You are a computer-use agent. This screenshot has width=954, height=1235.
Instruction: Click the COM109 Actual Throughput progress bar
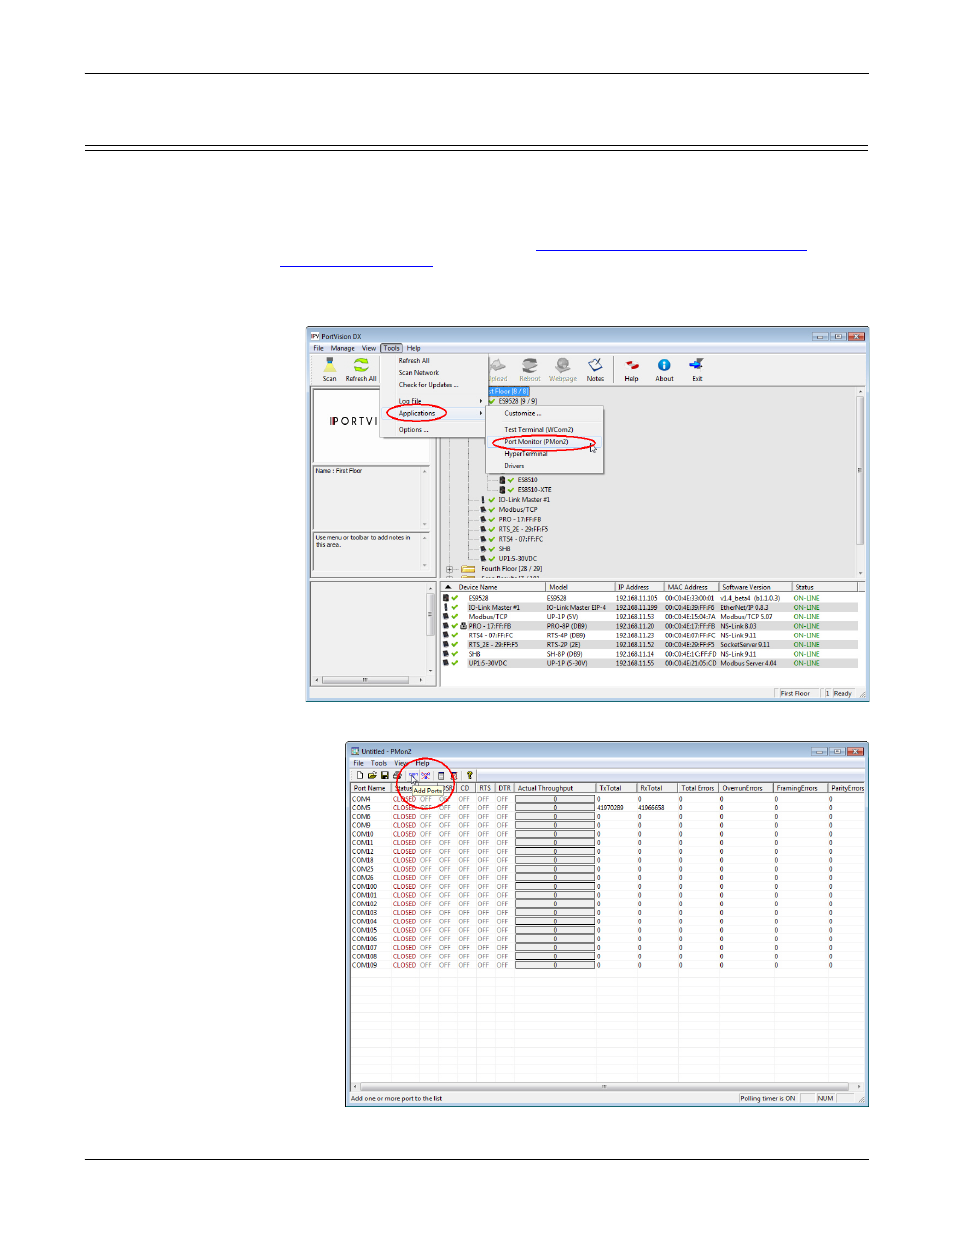click(555, 965)
